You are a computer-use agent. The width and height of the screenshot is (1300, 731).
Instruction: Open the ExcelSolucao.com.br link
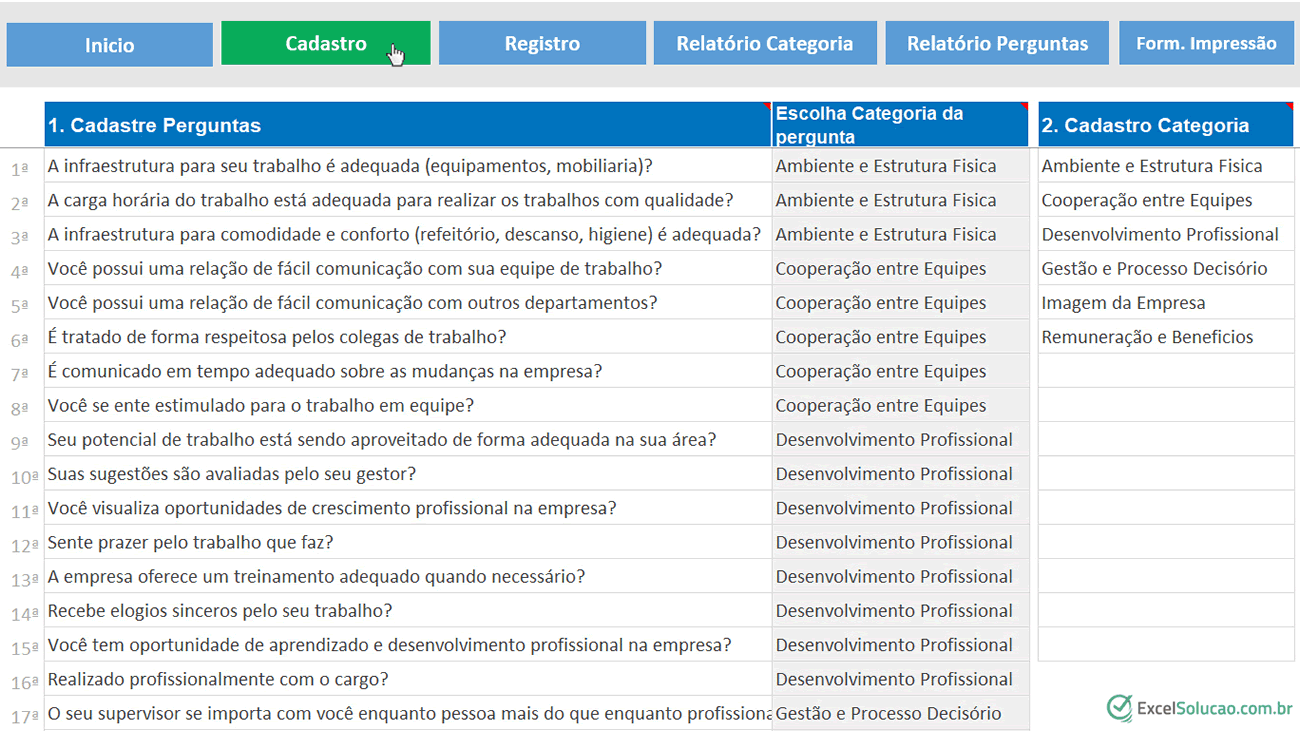pos(1214,708)
